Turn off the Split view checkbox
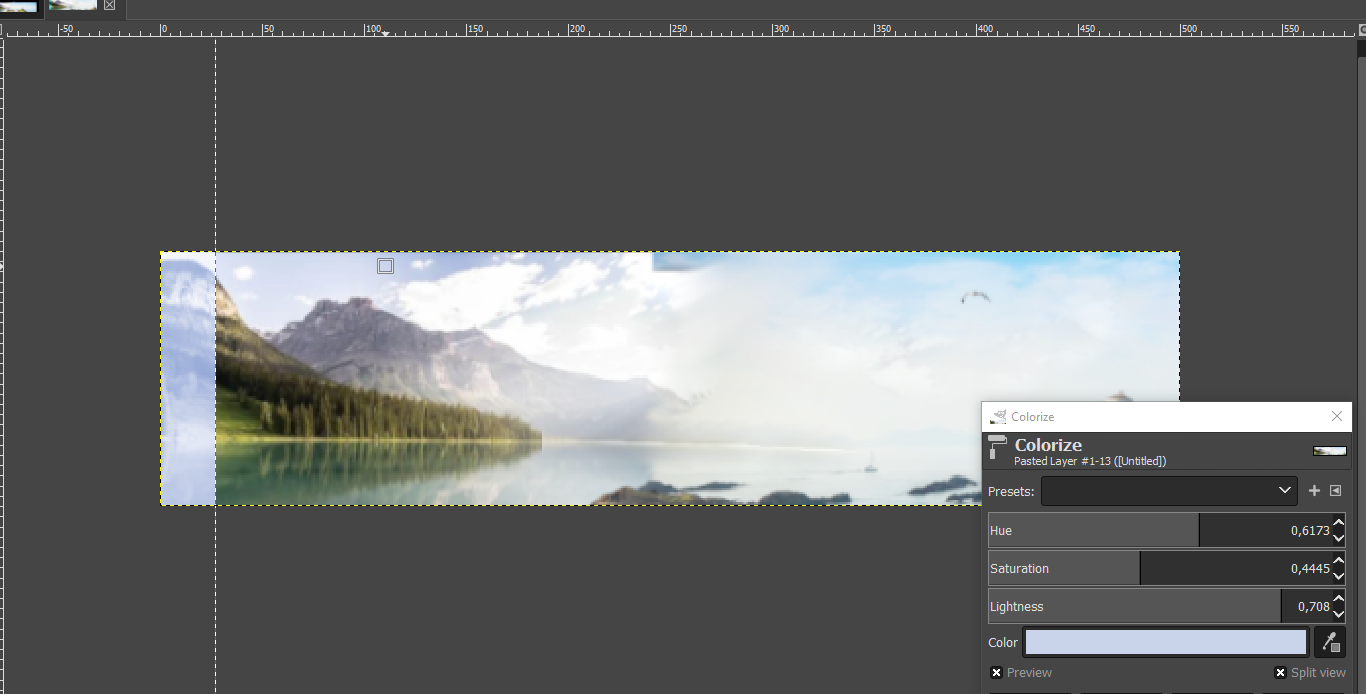This screenshot has height=694, width=1366. (x=1280, y=673)
